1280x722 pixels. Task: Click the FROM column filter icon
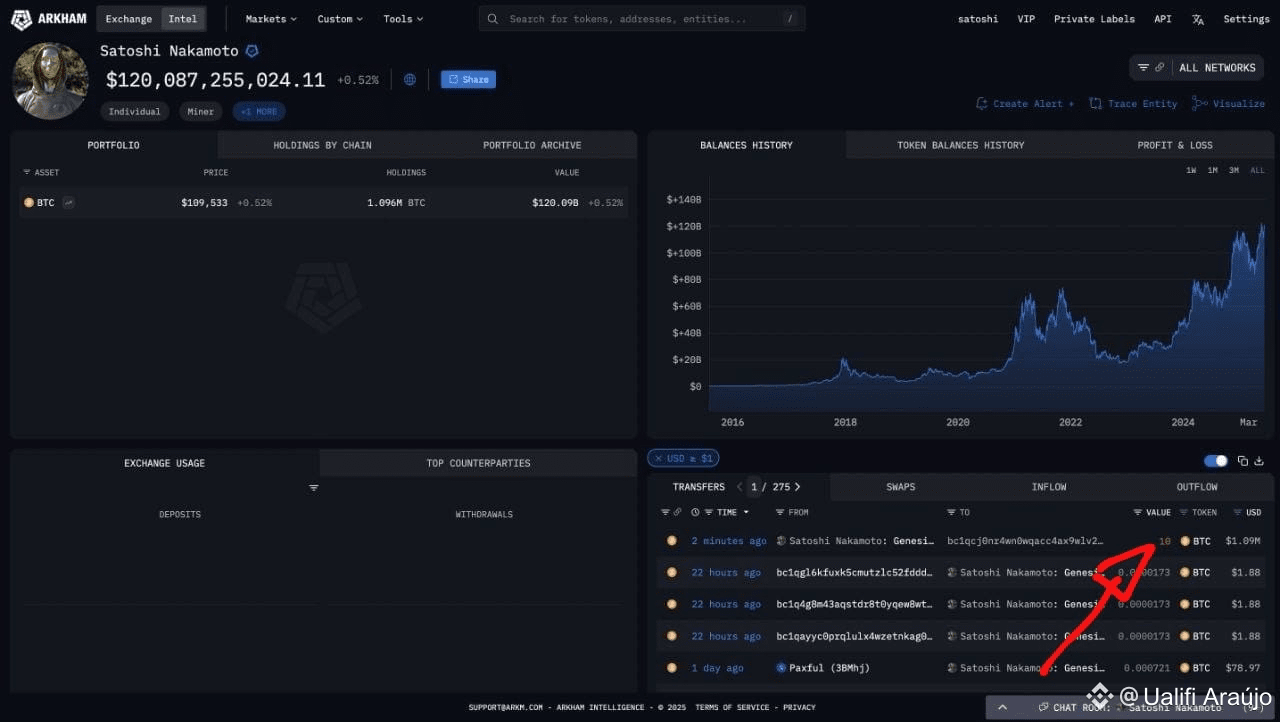tap(781, 513)
